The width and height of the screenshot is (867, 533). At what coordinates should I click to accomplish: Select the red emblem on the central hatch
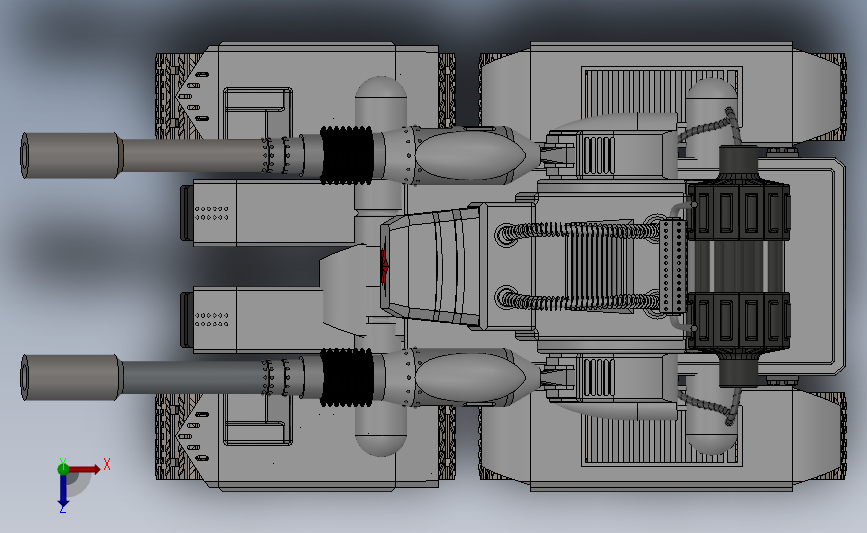384,266
